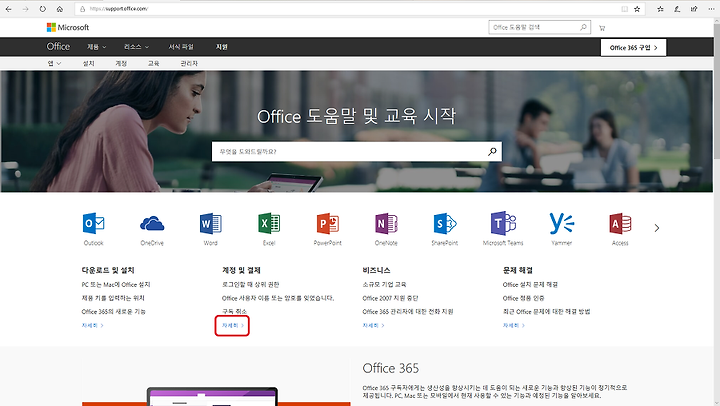Open 교육 in the sub navigation
This screenshot has width=720, height=406.
point(153,63)
